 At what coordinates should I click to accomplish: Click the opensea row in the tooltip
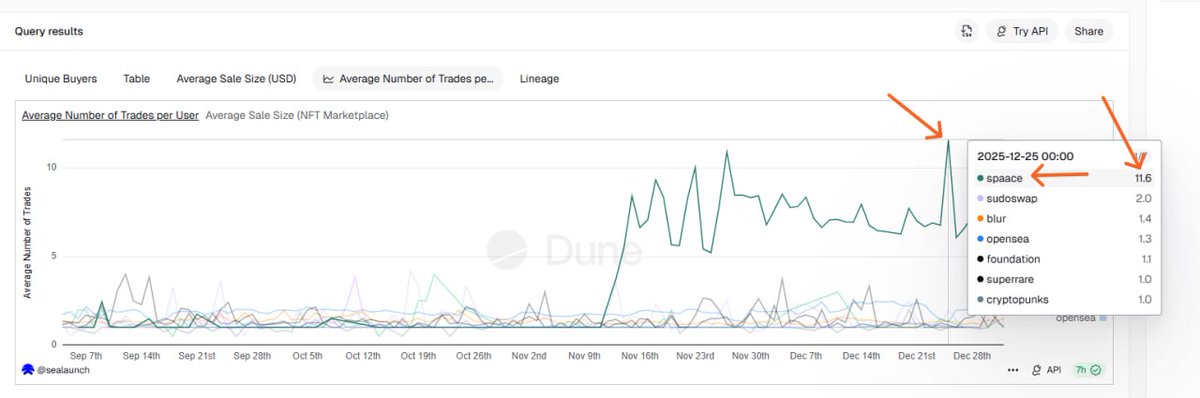tap(1063, 238)
